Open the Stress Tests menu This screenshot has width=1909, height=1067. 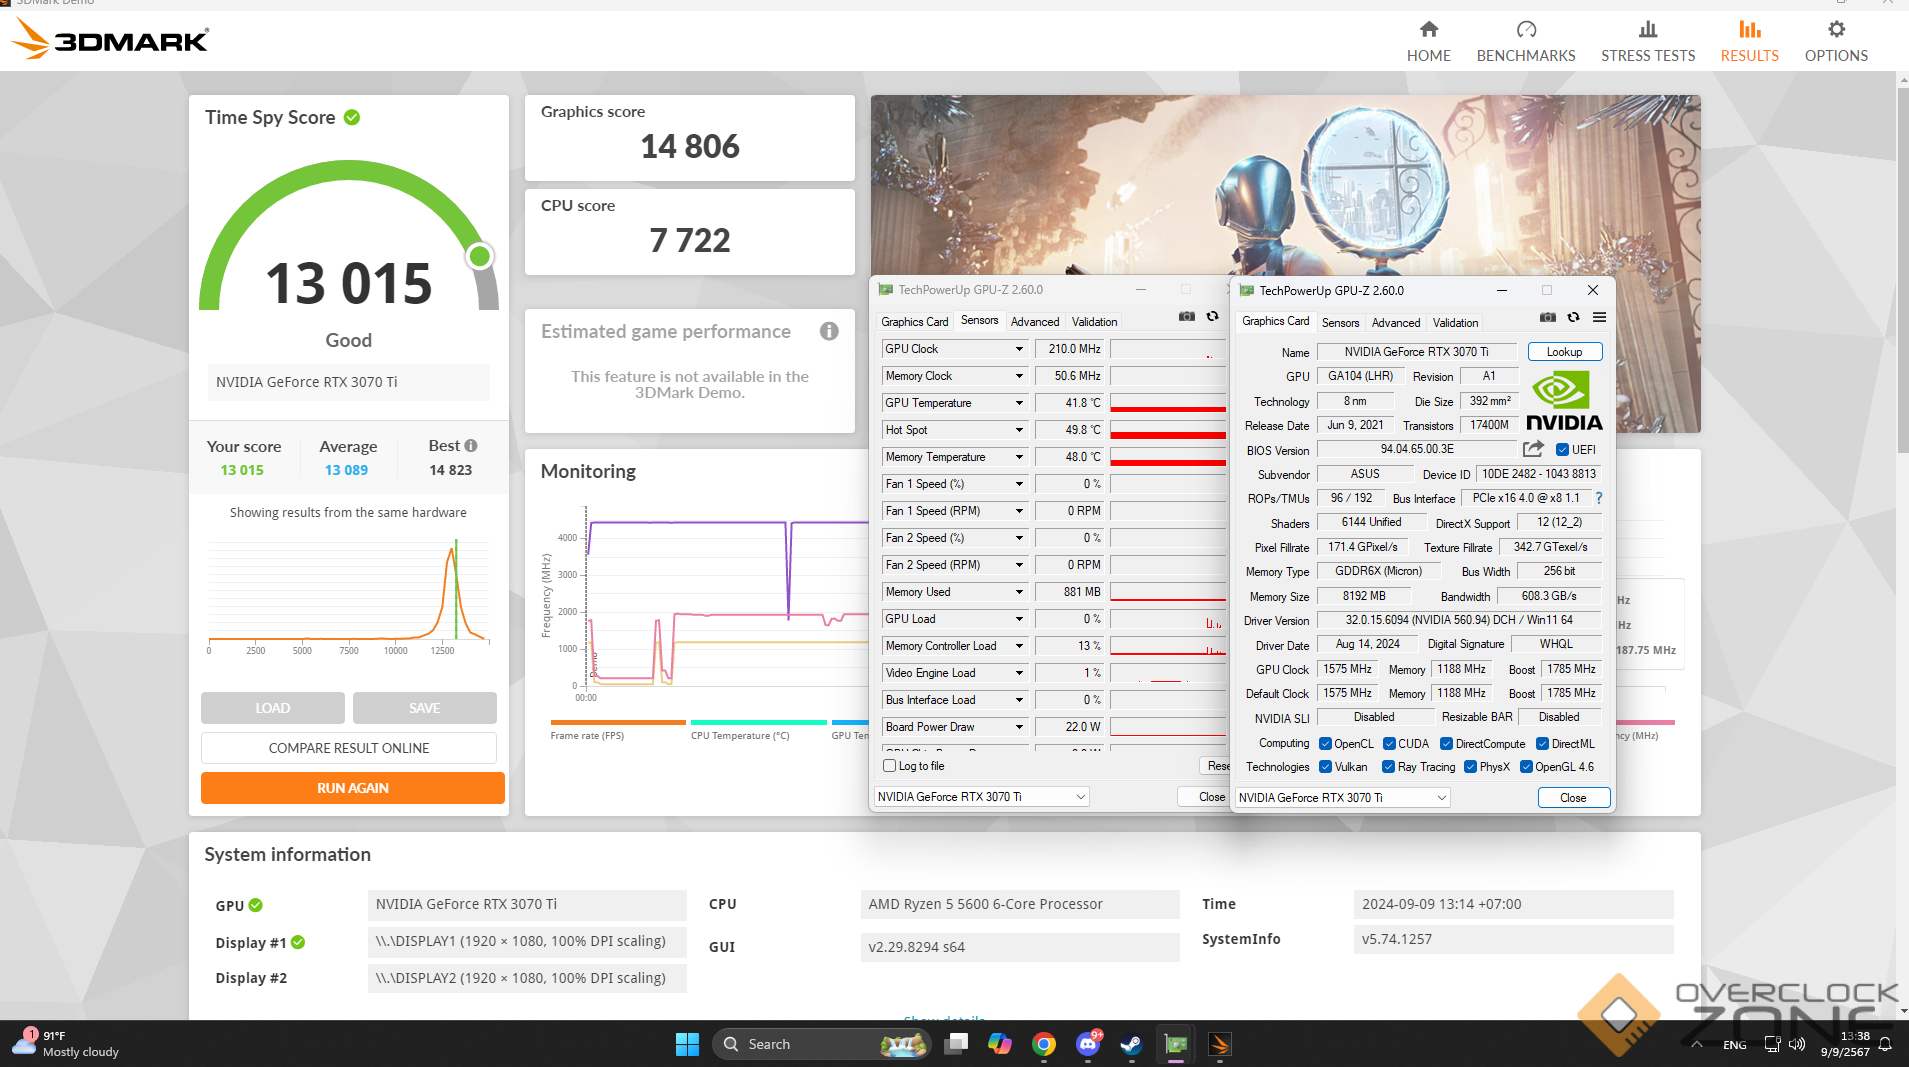(x=1647, y=41)
